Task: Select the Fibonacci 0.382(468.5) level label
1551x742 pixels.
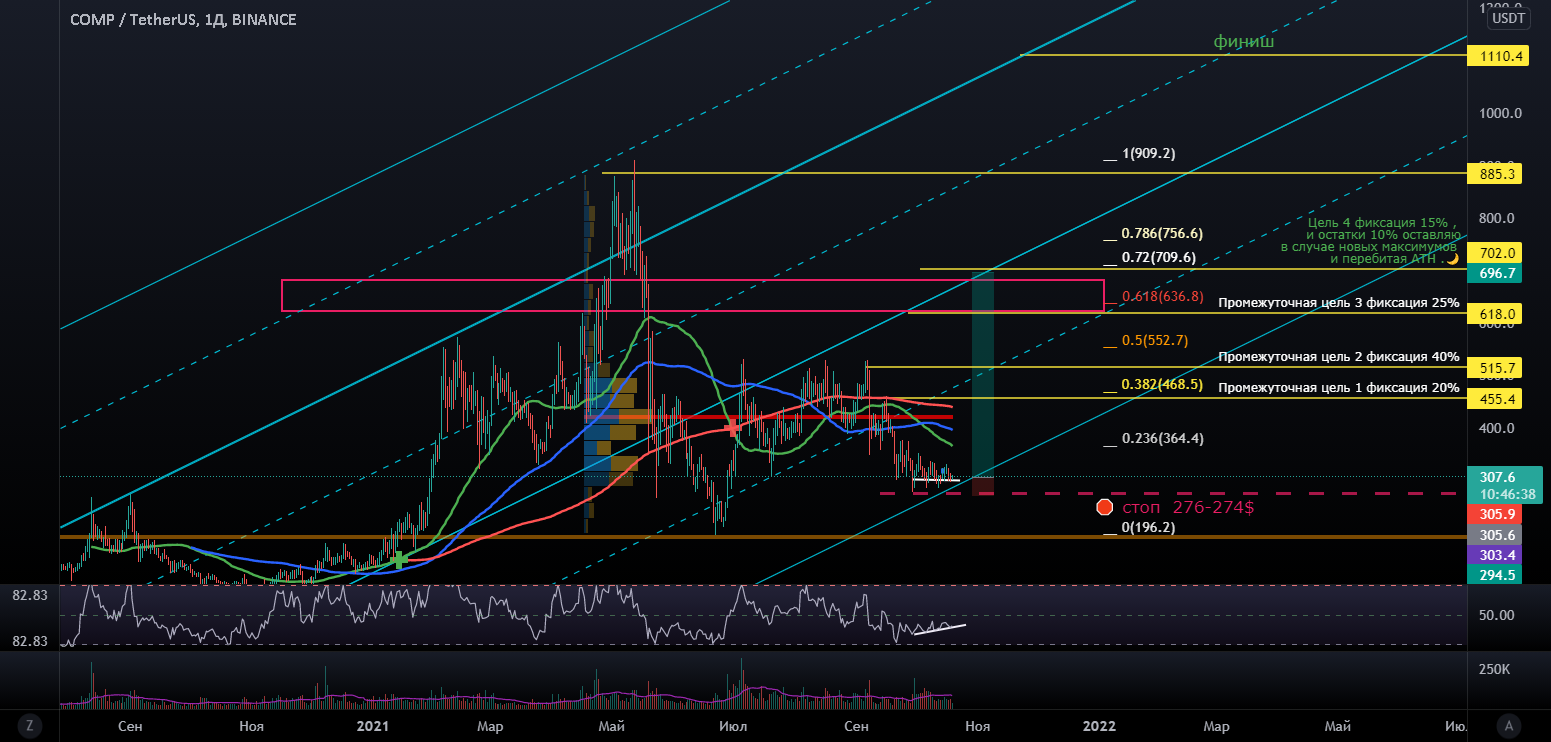Action: (1162, 384)
